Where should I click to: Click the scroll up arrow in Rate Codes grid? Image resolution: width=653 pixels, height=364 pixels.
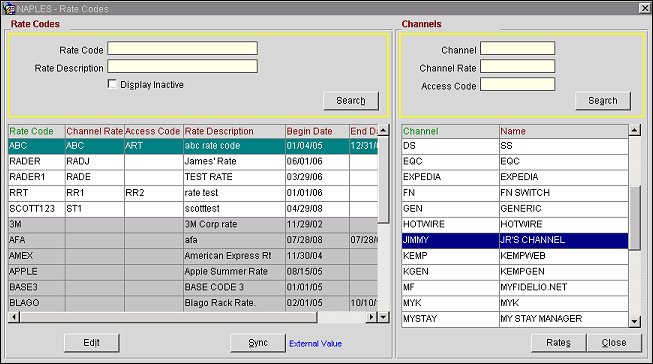coord(383,130)
